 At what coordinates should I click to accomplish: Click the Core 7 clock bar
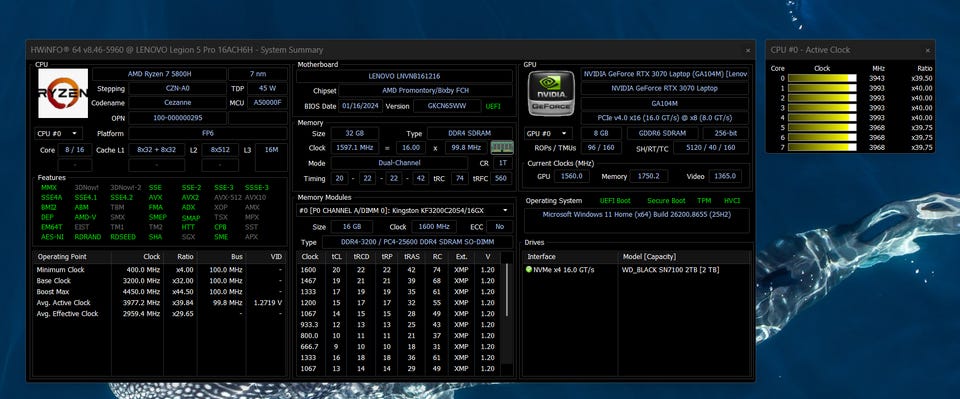(822, 147)
